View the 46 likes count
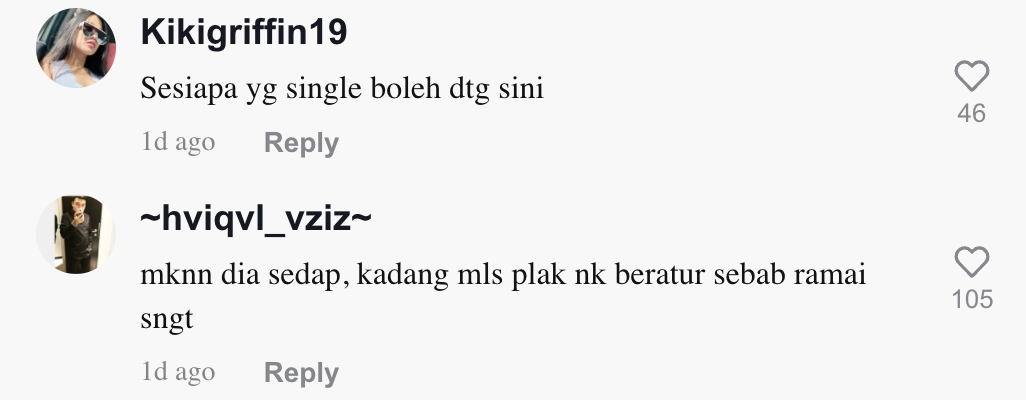 [972, 113]
